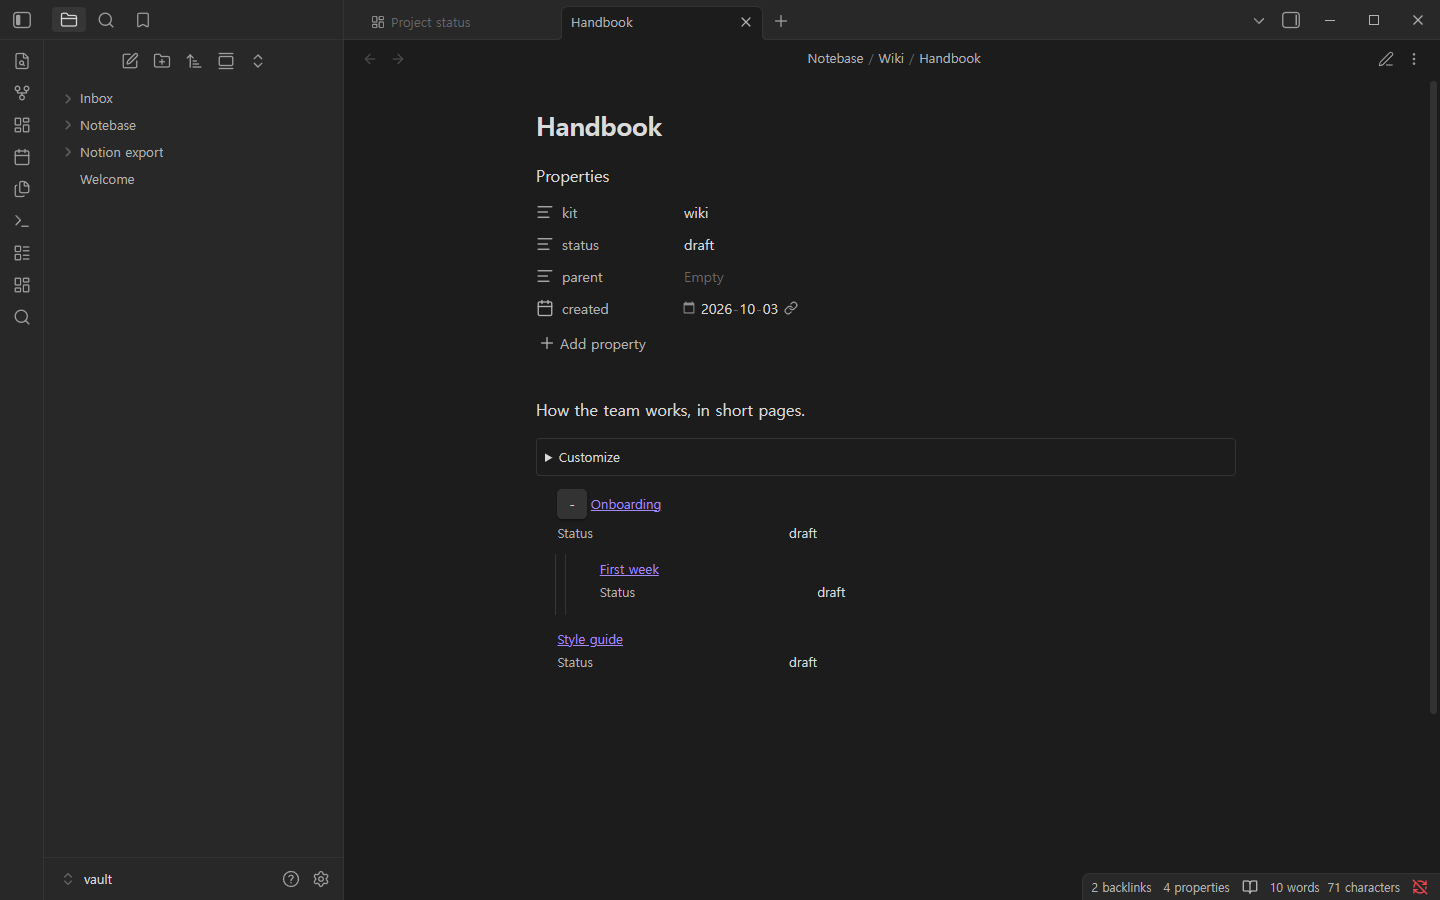Collapse the Onboarding item with minus button
The height and width of the screenshot is (900, 1440).
[572, 504]
